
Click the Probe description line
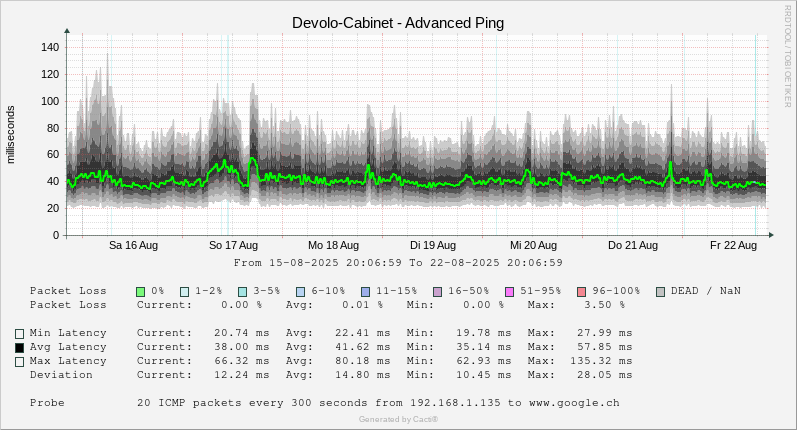378,403
